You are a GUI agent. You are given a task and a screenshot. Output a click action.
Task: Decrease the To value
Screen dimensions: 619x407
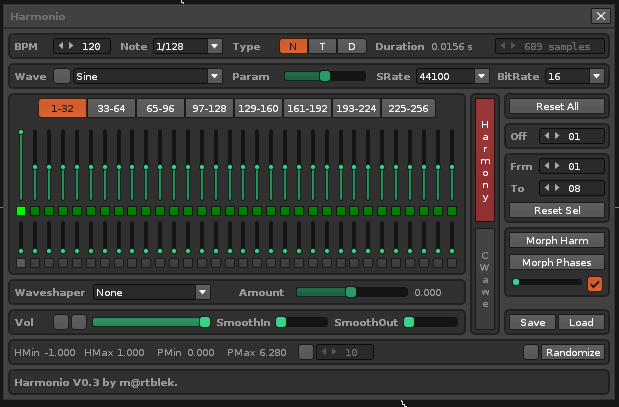547,188
